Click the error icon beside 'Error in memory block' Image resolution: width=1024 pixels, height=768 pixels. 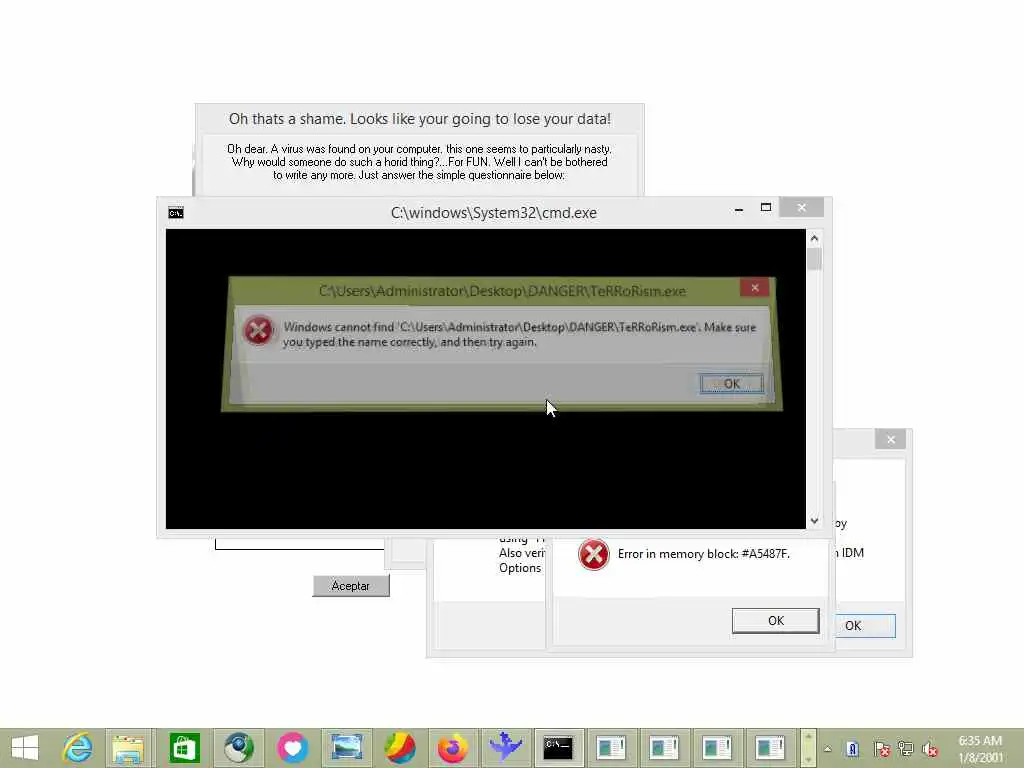(x=594, y=554)
